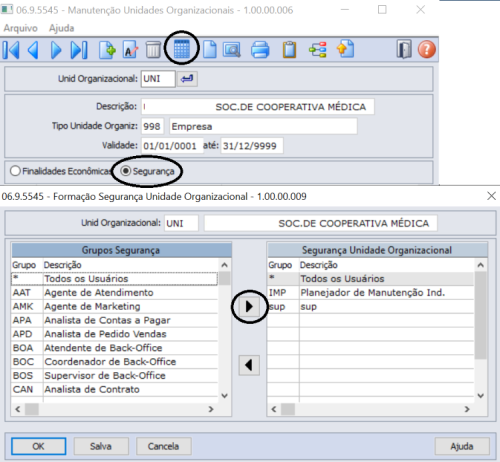
Task: Open the hierarchy structure icon
Action: click(318, 50)
